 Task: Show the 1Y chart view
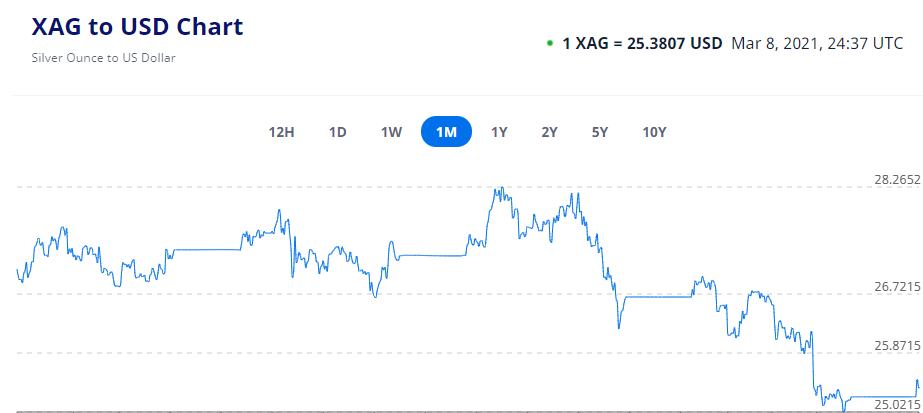click(499, 132)
